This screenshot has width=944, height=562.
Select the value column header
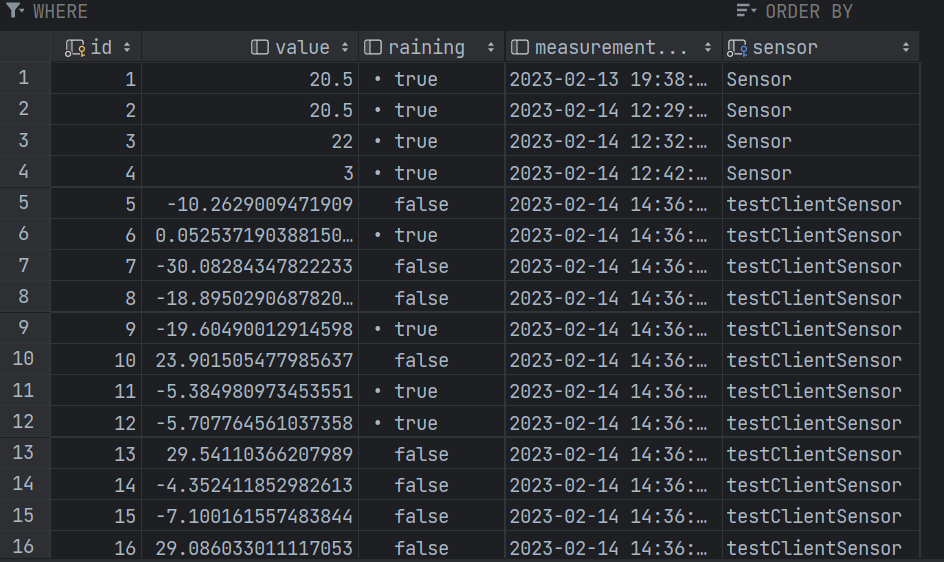tap(250, 47)
